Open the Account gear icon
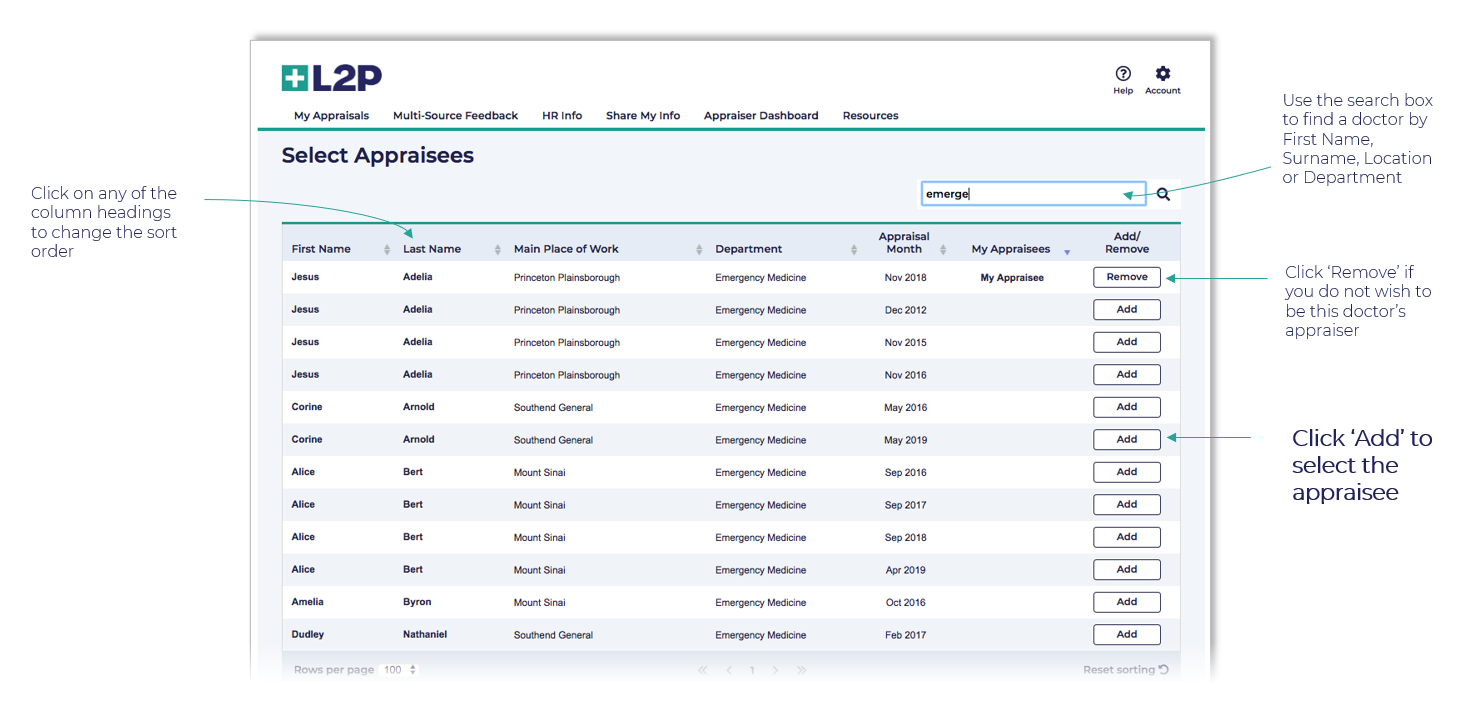 [x=1162, y=74]
